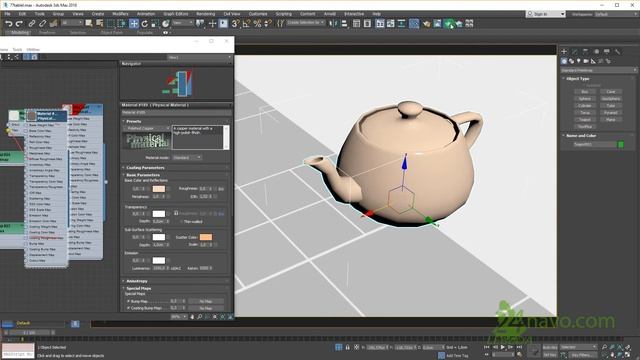Enable the Thin-walled checkbox
The width and height of the screenshot is (640, 360).
coord(181,222)
